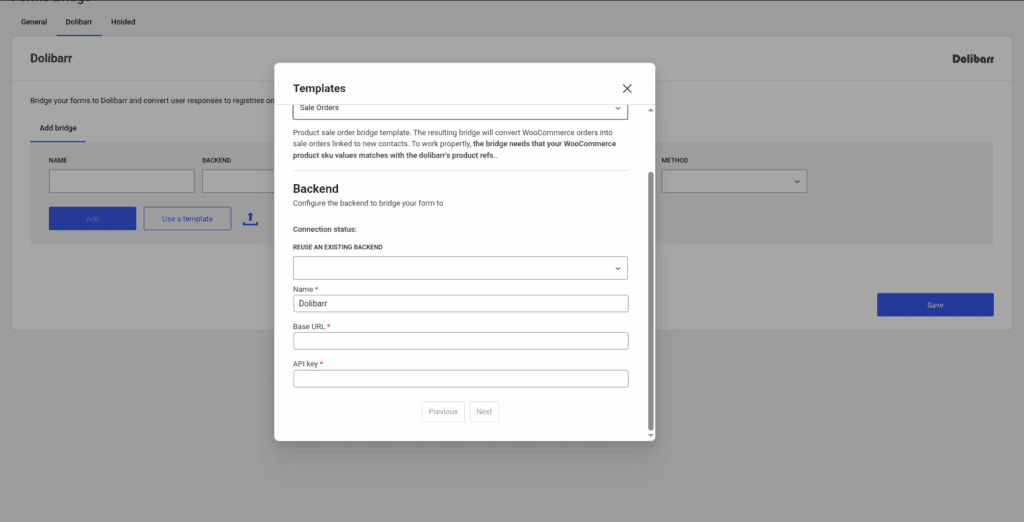Click the Add button
The image size is (1024, 522).
tap(93, 219)
